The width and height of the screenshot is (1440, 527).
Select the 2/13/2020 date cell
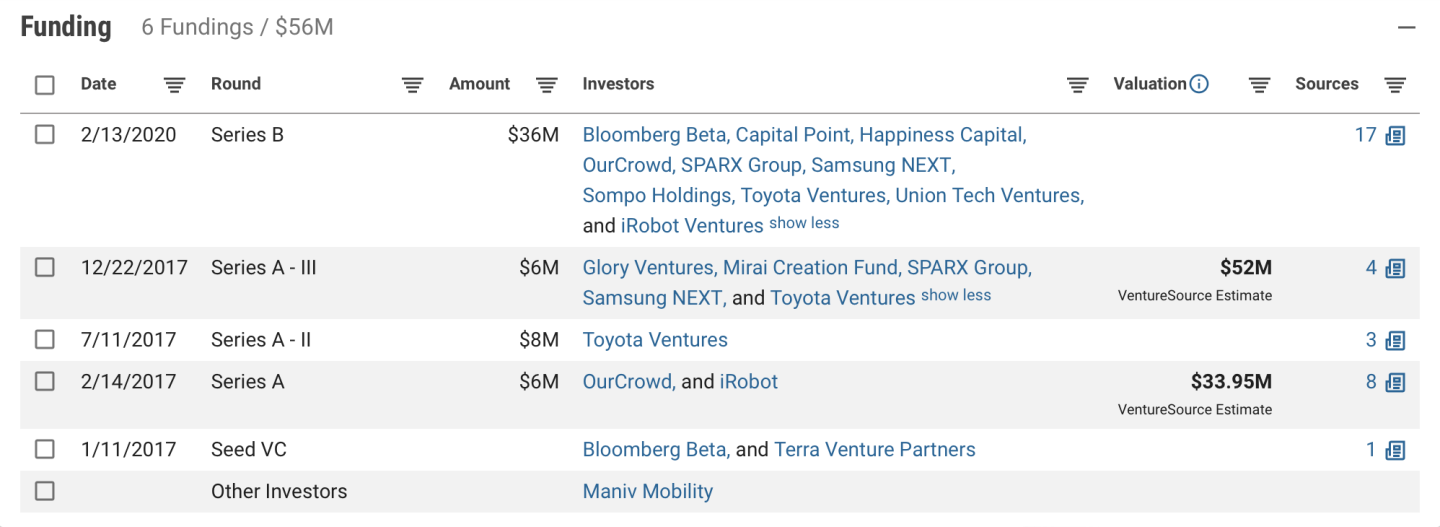[129, 135]
